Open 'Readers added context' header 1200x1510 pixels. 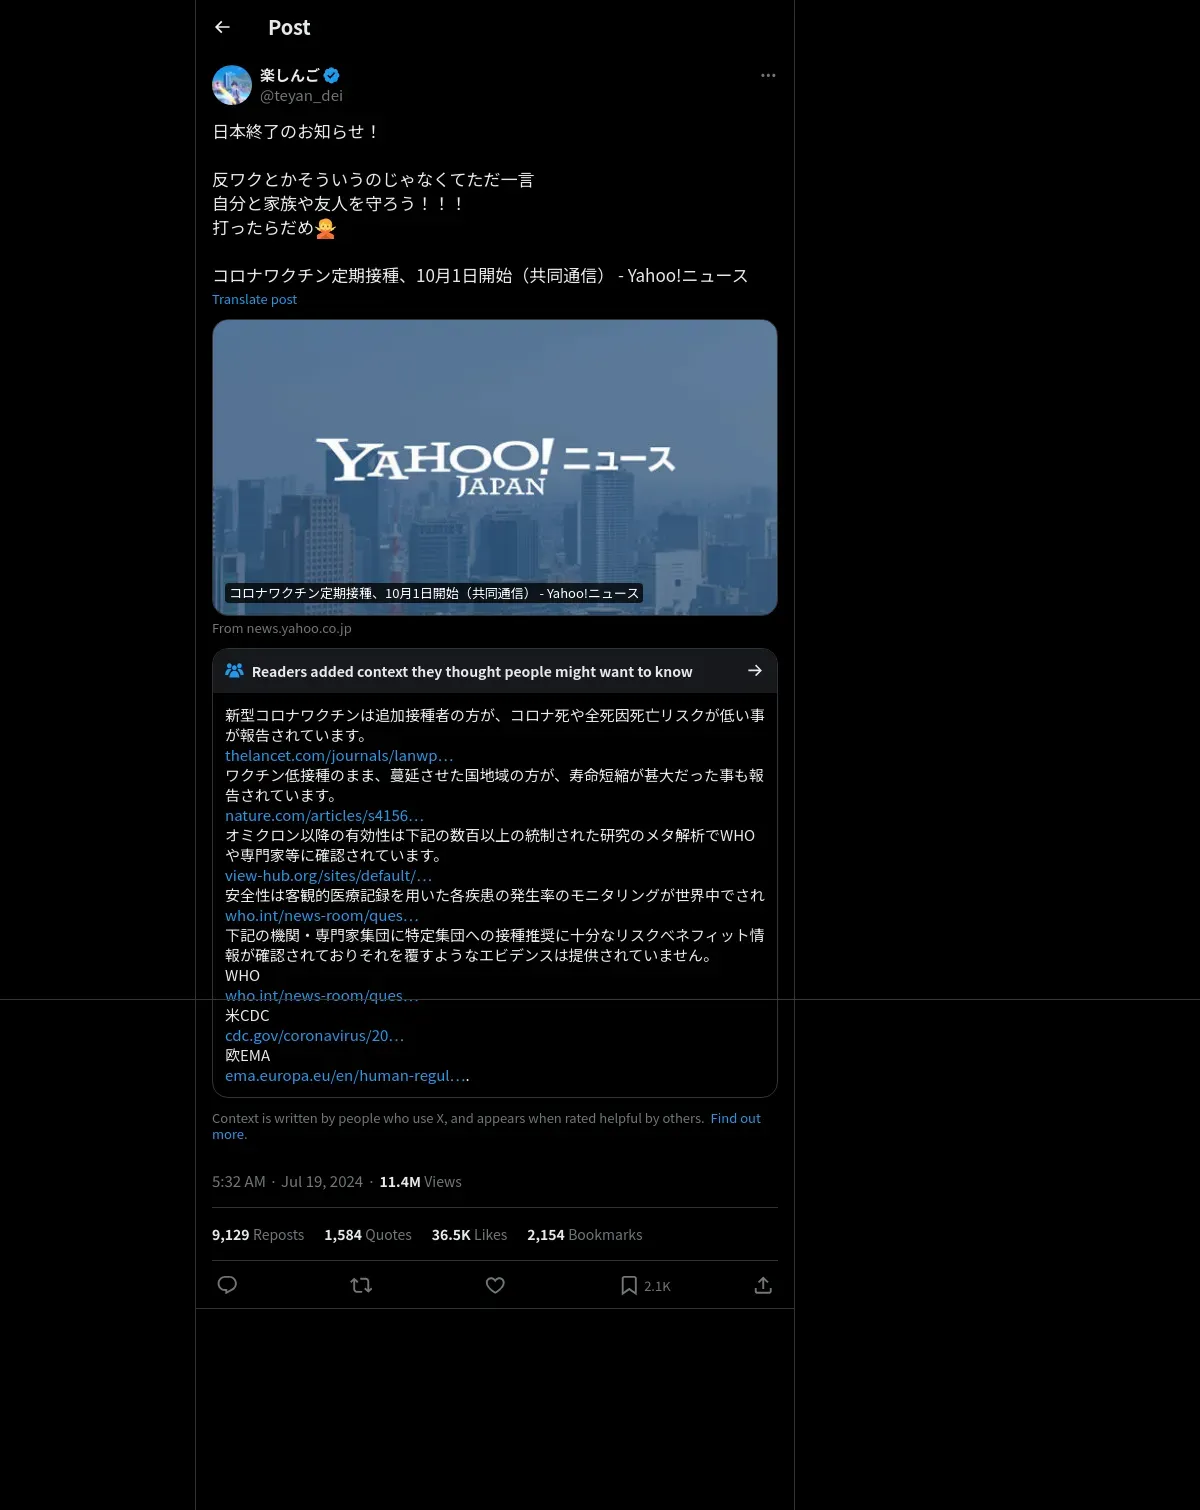(495, 671)
